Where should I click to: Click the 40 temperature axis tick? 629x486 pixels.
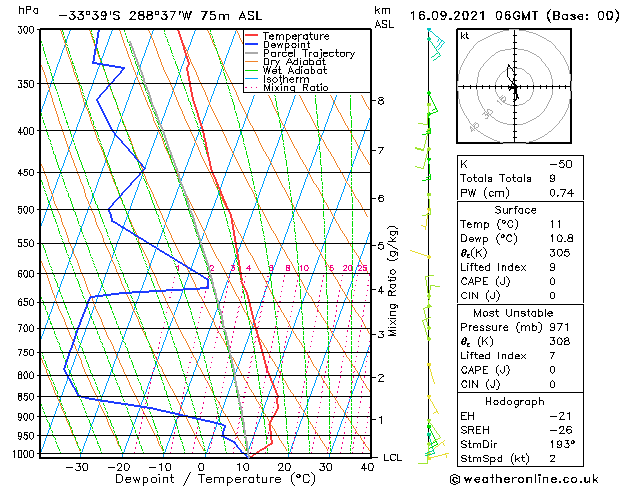pos(367,468)
